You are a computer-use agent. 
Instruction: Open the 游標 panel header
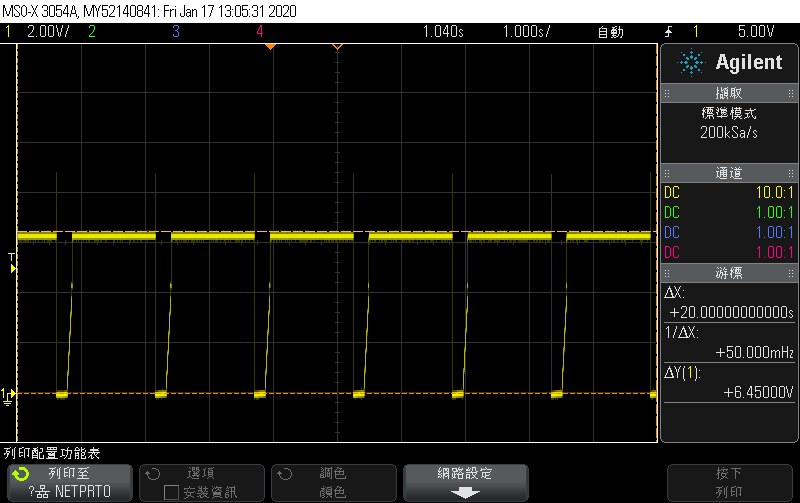pos(729,273)
